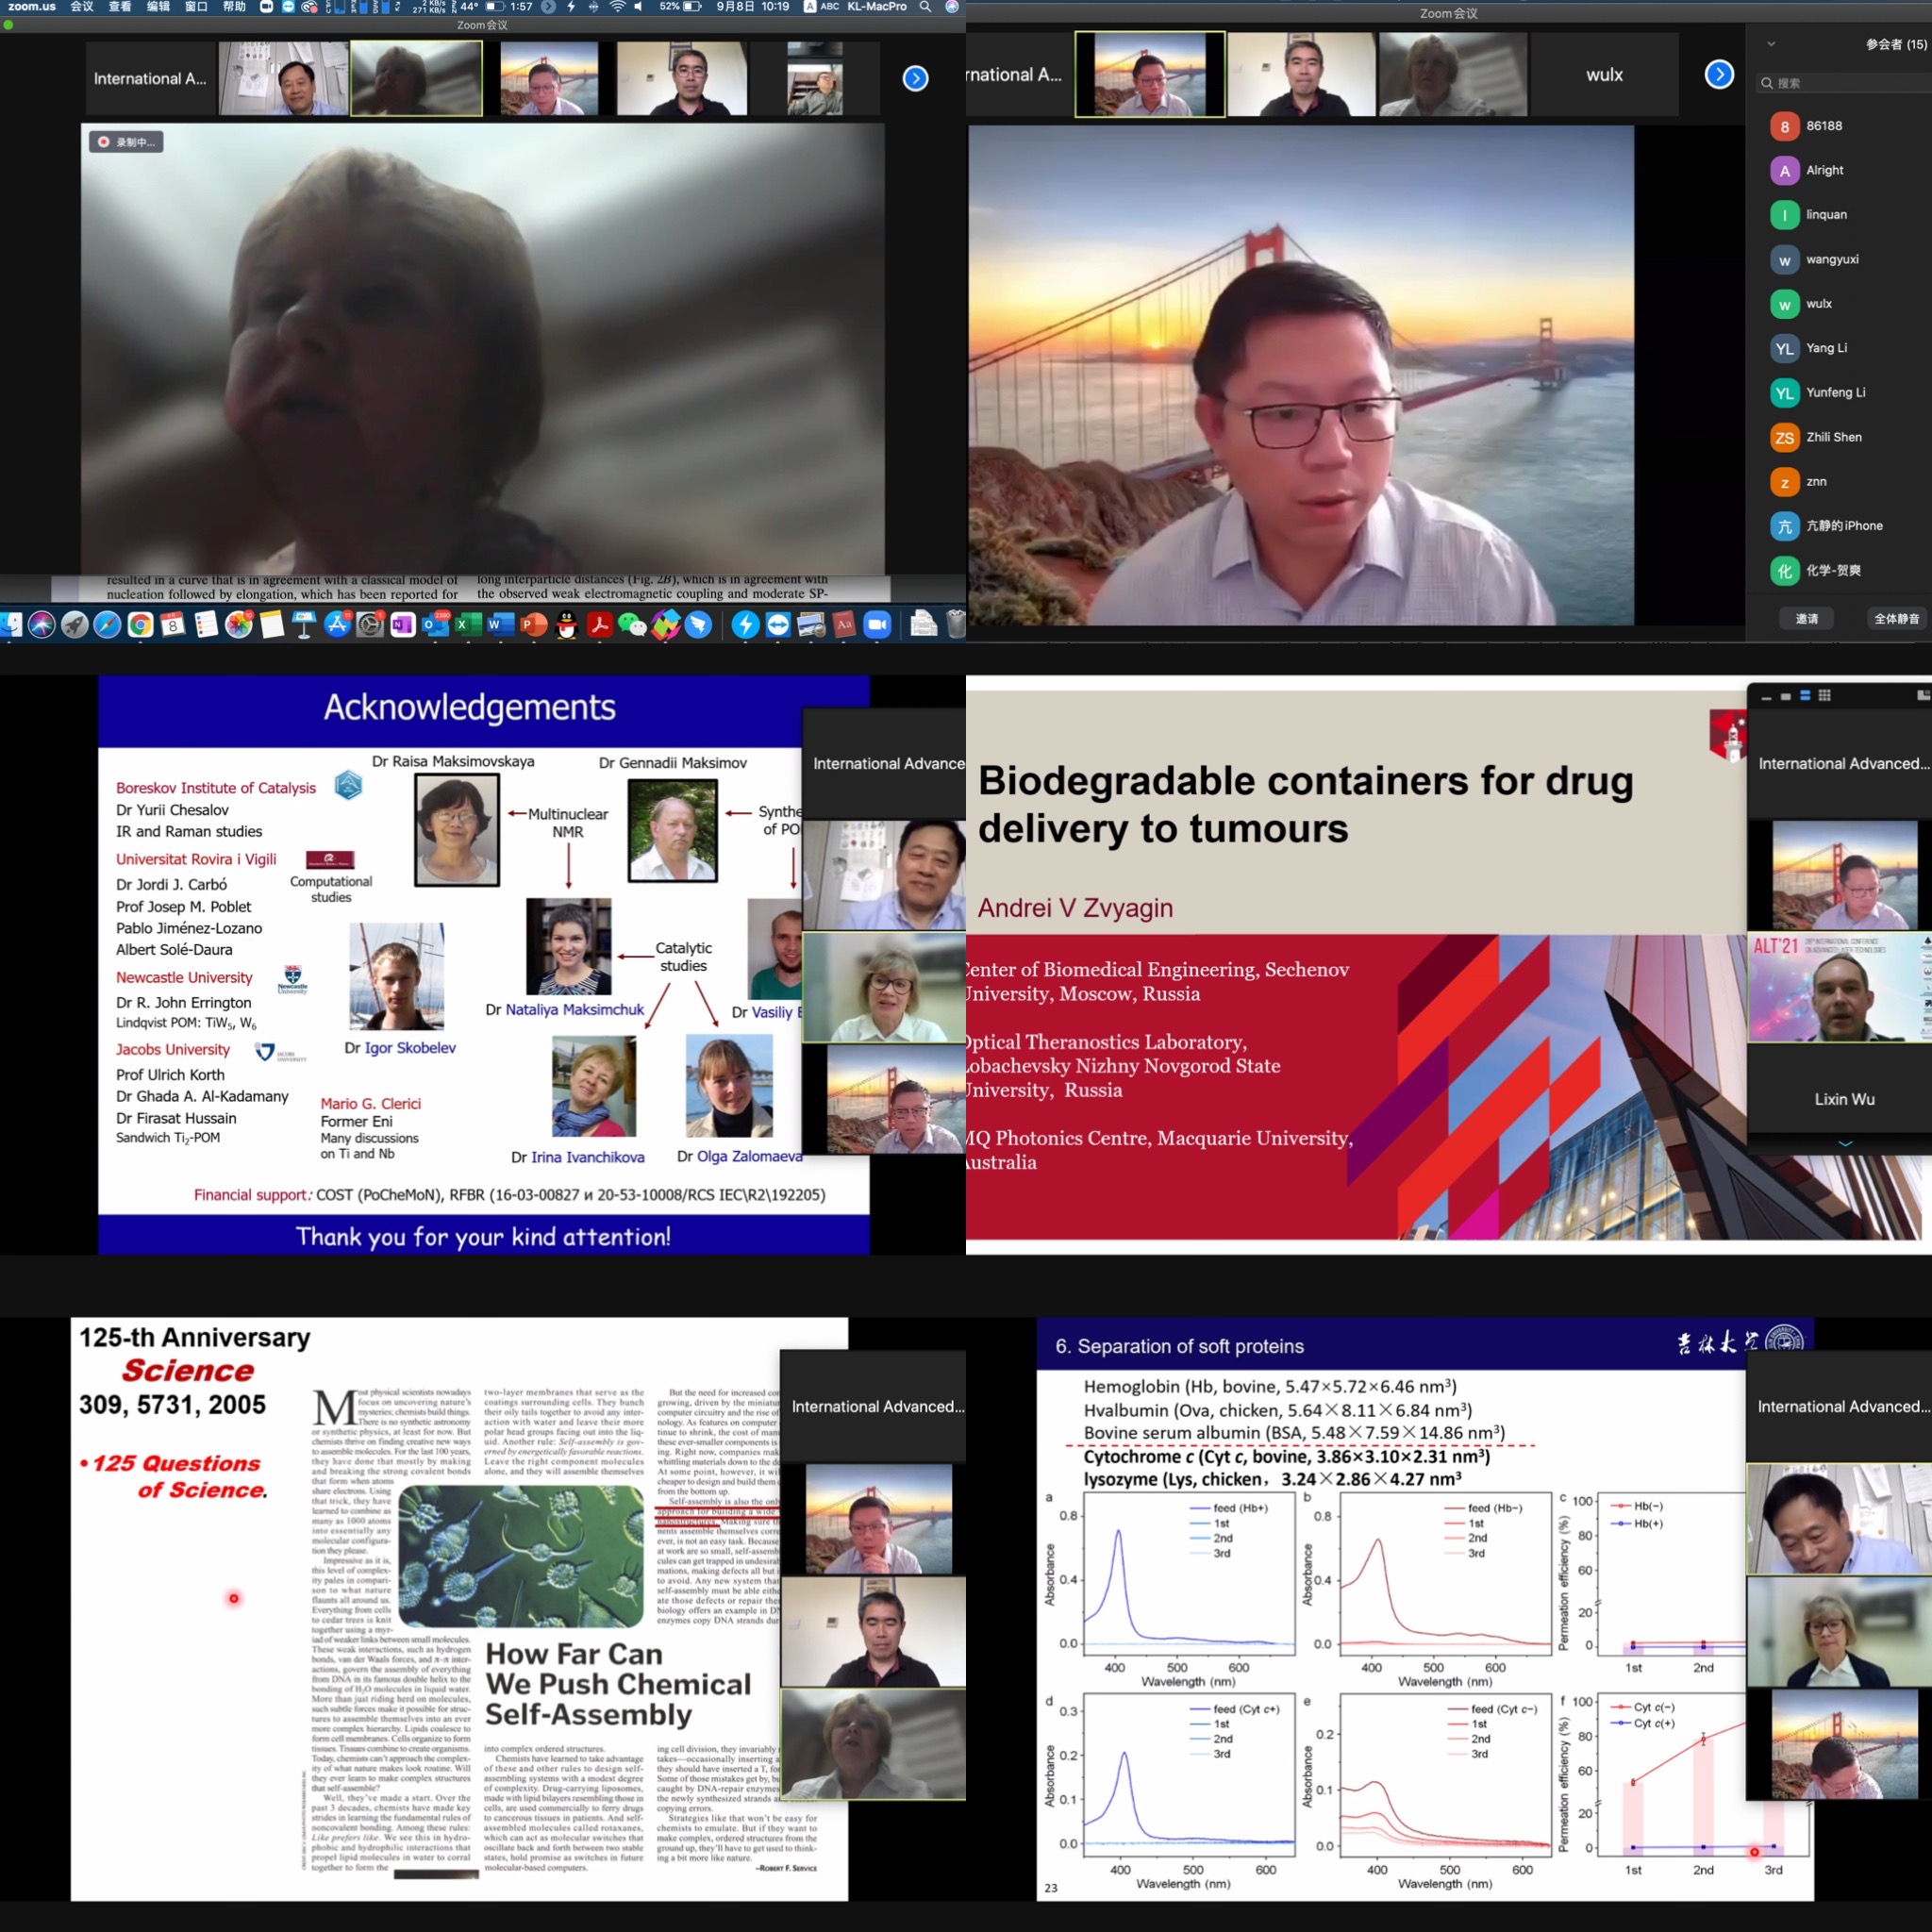This screenshot has height=1932, width=1932.
Task: Open Adobe Acrobat in the Dock
Action: coord(599,625)
